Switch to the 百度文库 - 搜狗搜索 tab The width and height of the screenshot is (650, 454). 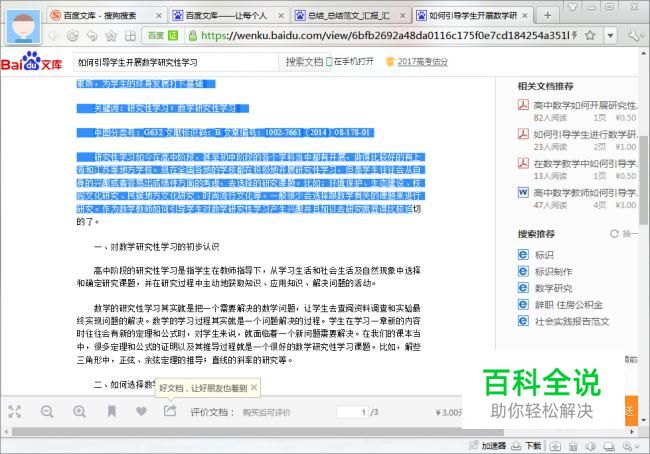(99, 16)
